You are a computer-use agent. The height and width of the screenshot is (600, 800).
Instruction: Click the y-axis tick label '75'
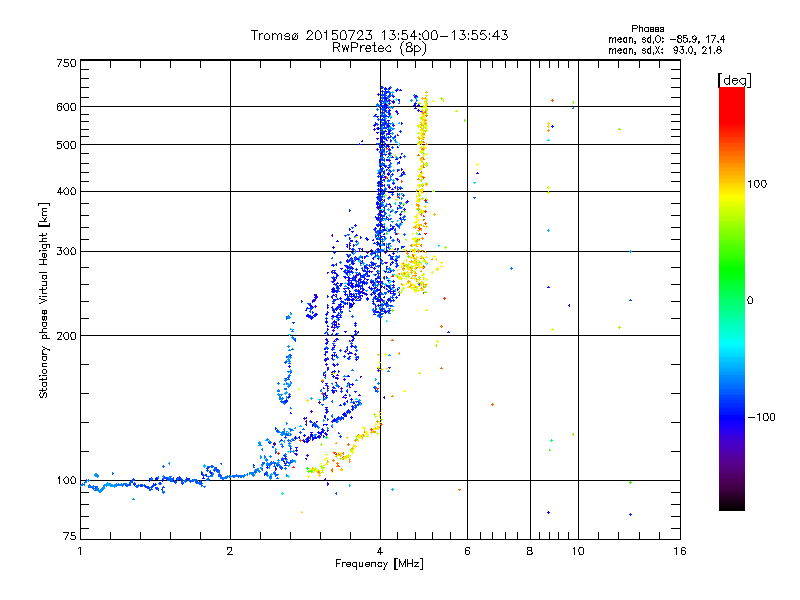pyautogui.click(x=70, y=536)
